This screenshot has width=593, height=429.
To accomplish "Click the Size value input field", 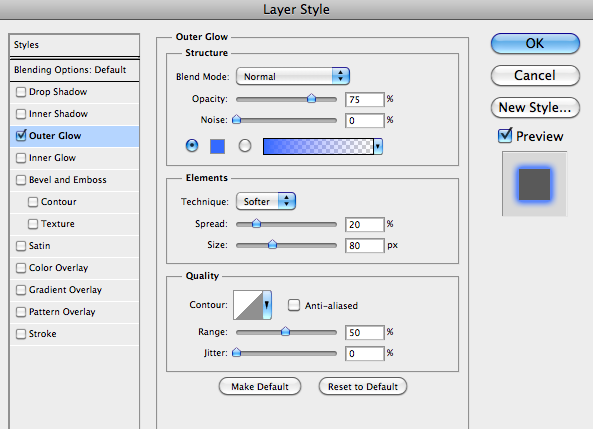I will (364, 246).
